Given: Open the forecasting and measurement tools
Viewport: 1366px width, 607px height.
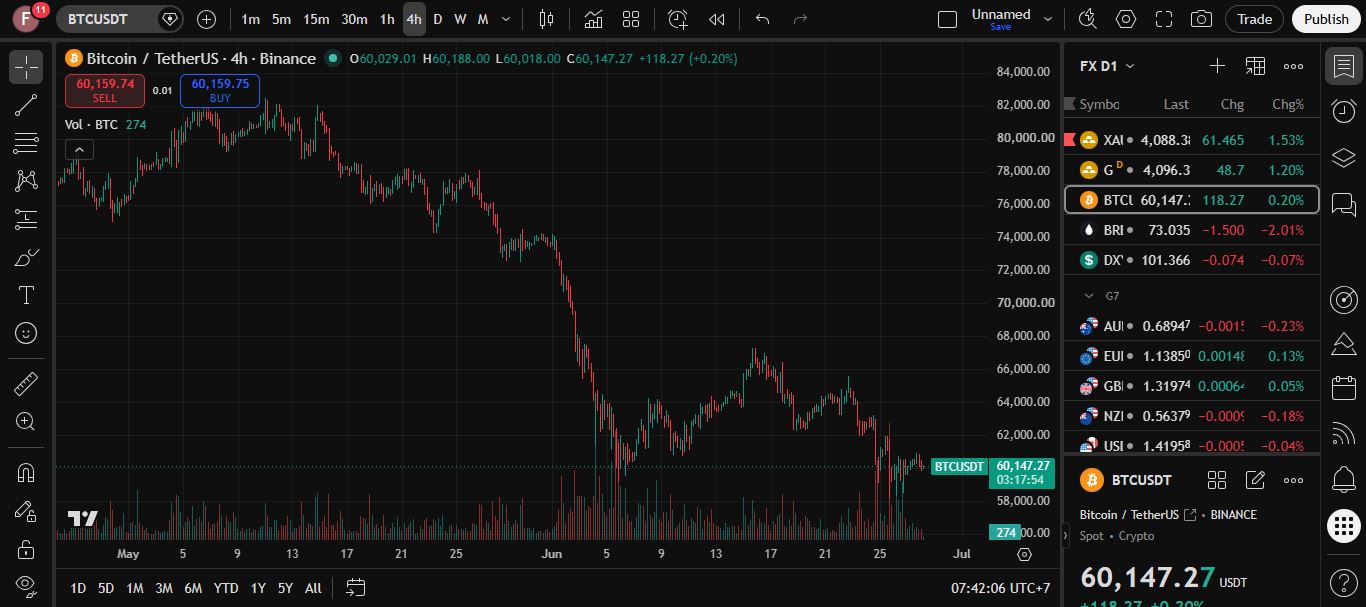Looking at the screenshot, I should [26, 219].
